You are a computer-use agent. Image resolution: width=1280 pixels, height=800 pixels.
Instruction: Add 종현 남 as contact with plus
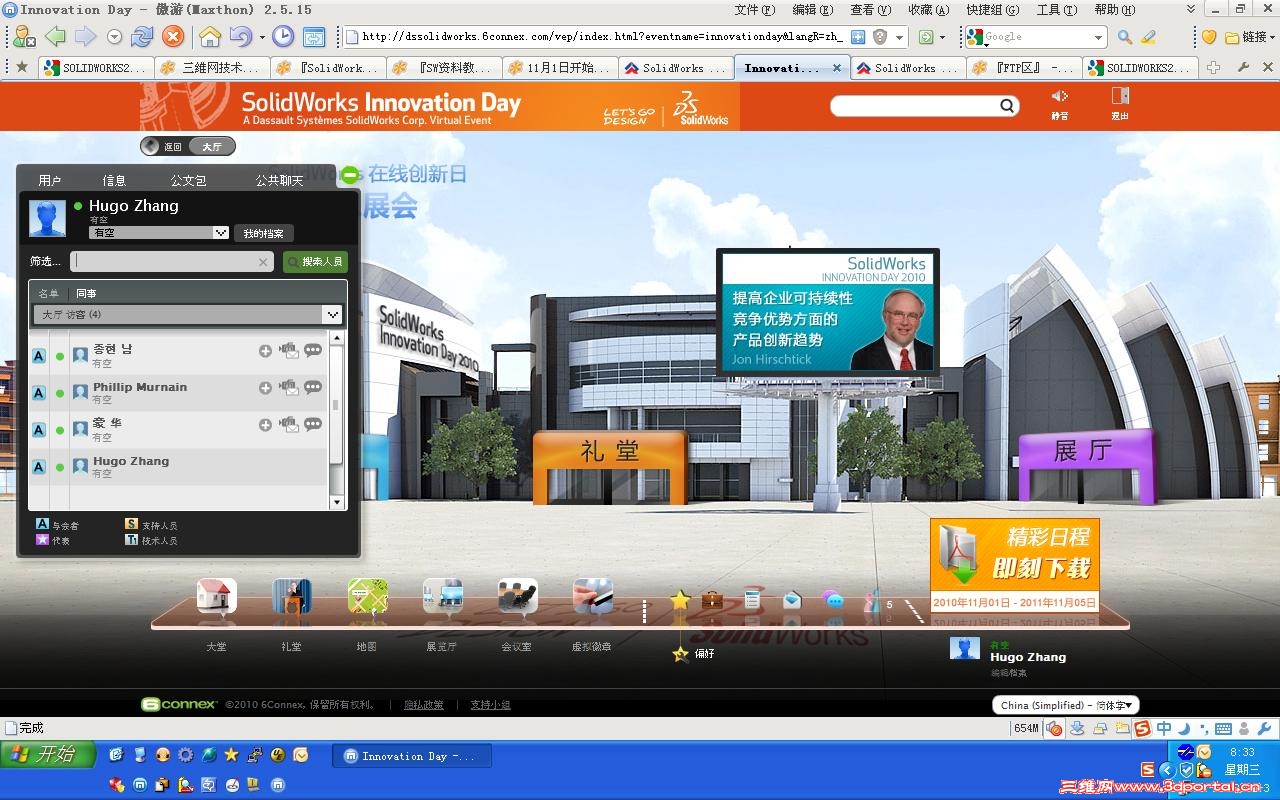[265, 351]
